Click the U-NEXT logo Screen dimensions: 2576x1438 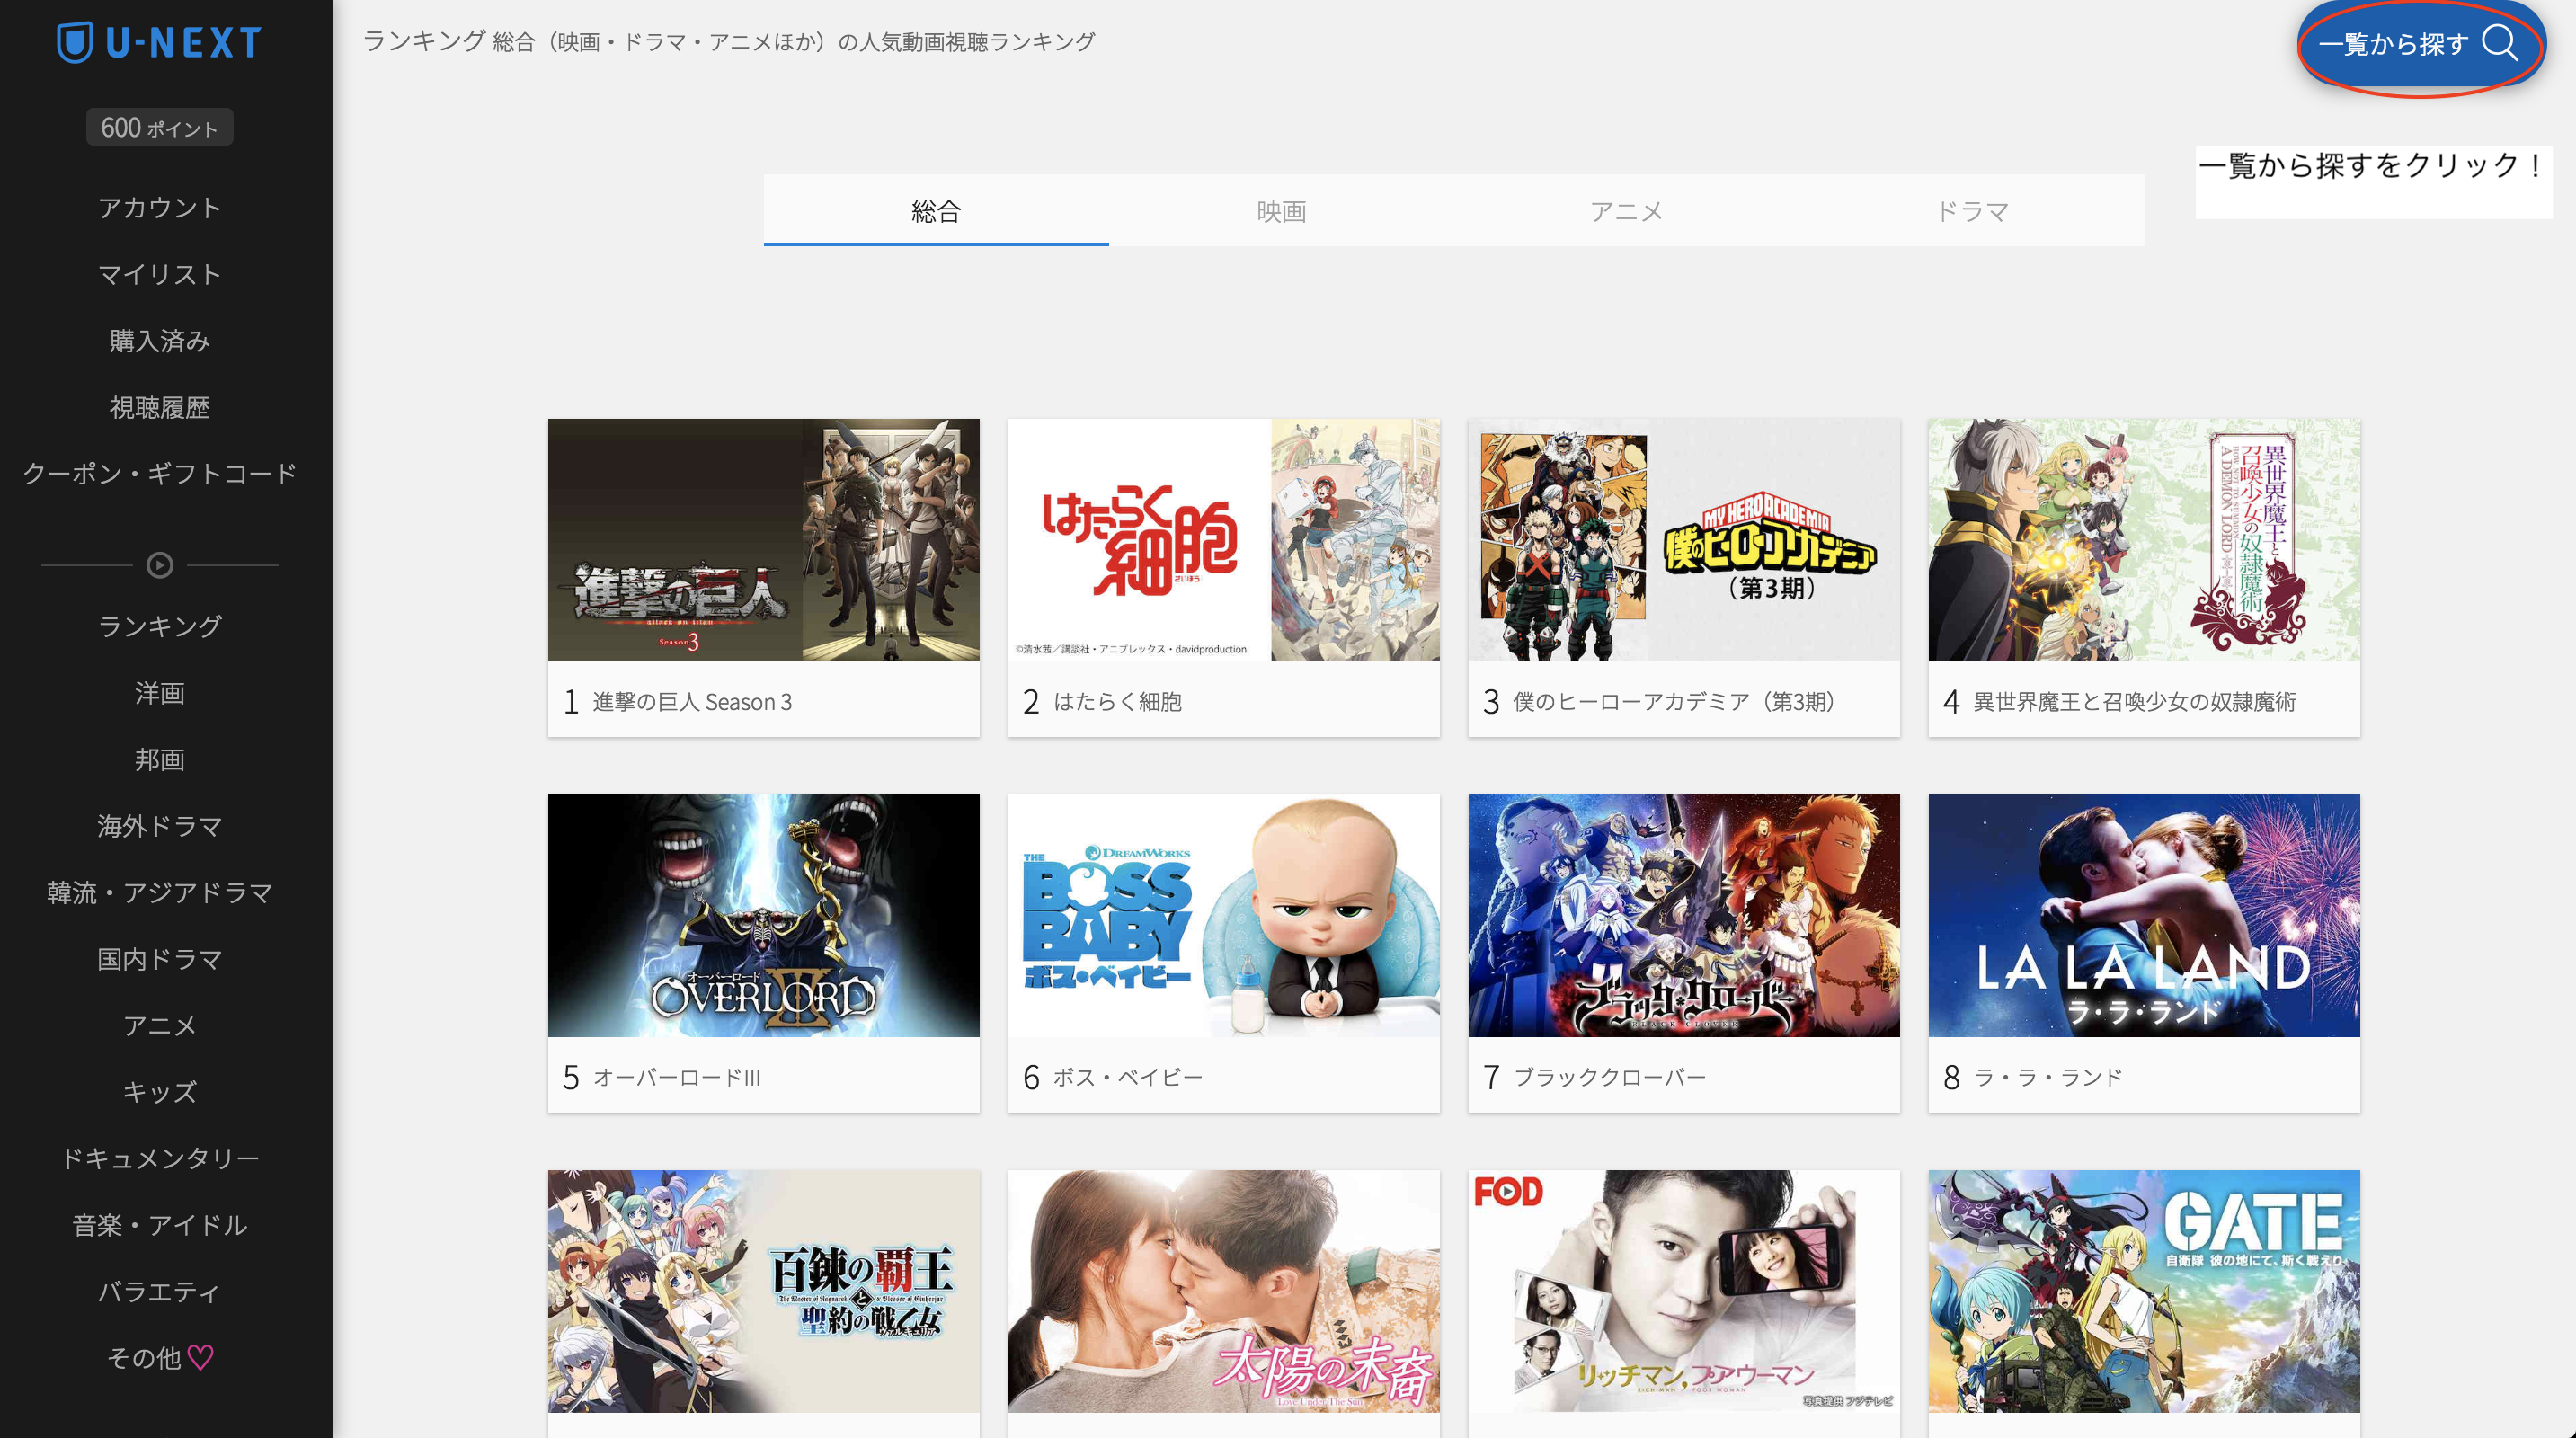pyautogui.click(x=160, y=42)
